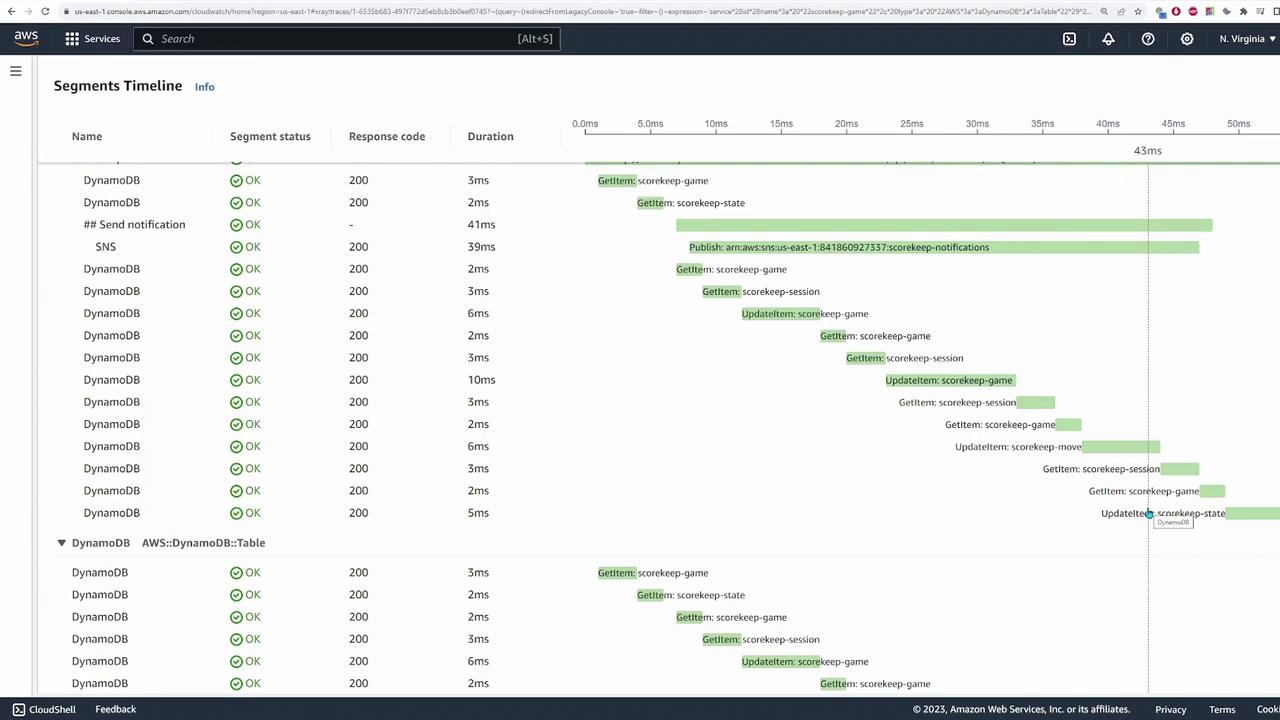
Task: Select the SNS row name
Action: point(106,247)
